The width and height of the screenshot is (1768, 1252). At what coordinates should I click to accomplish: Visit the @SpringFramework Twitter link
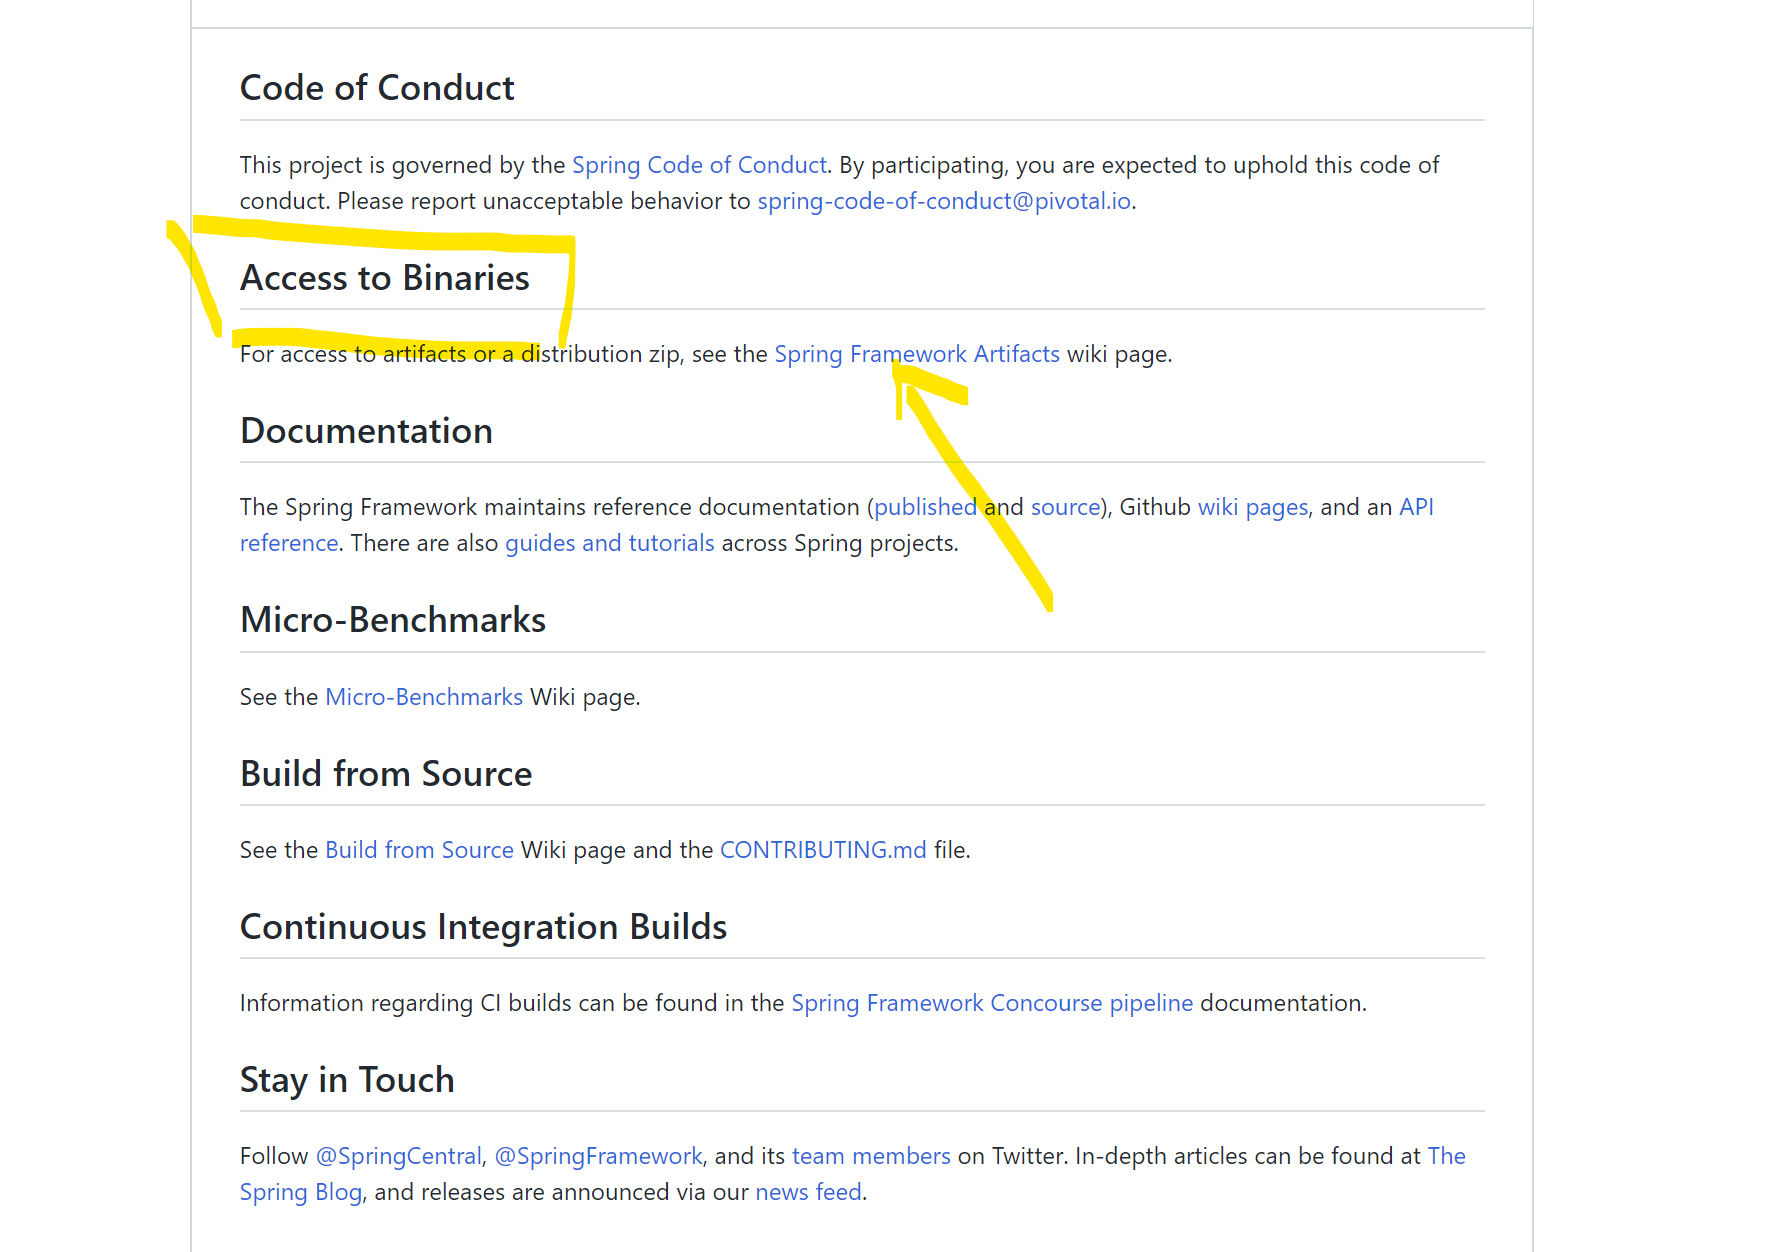[598, 1156]
